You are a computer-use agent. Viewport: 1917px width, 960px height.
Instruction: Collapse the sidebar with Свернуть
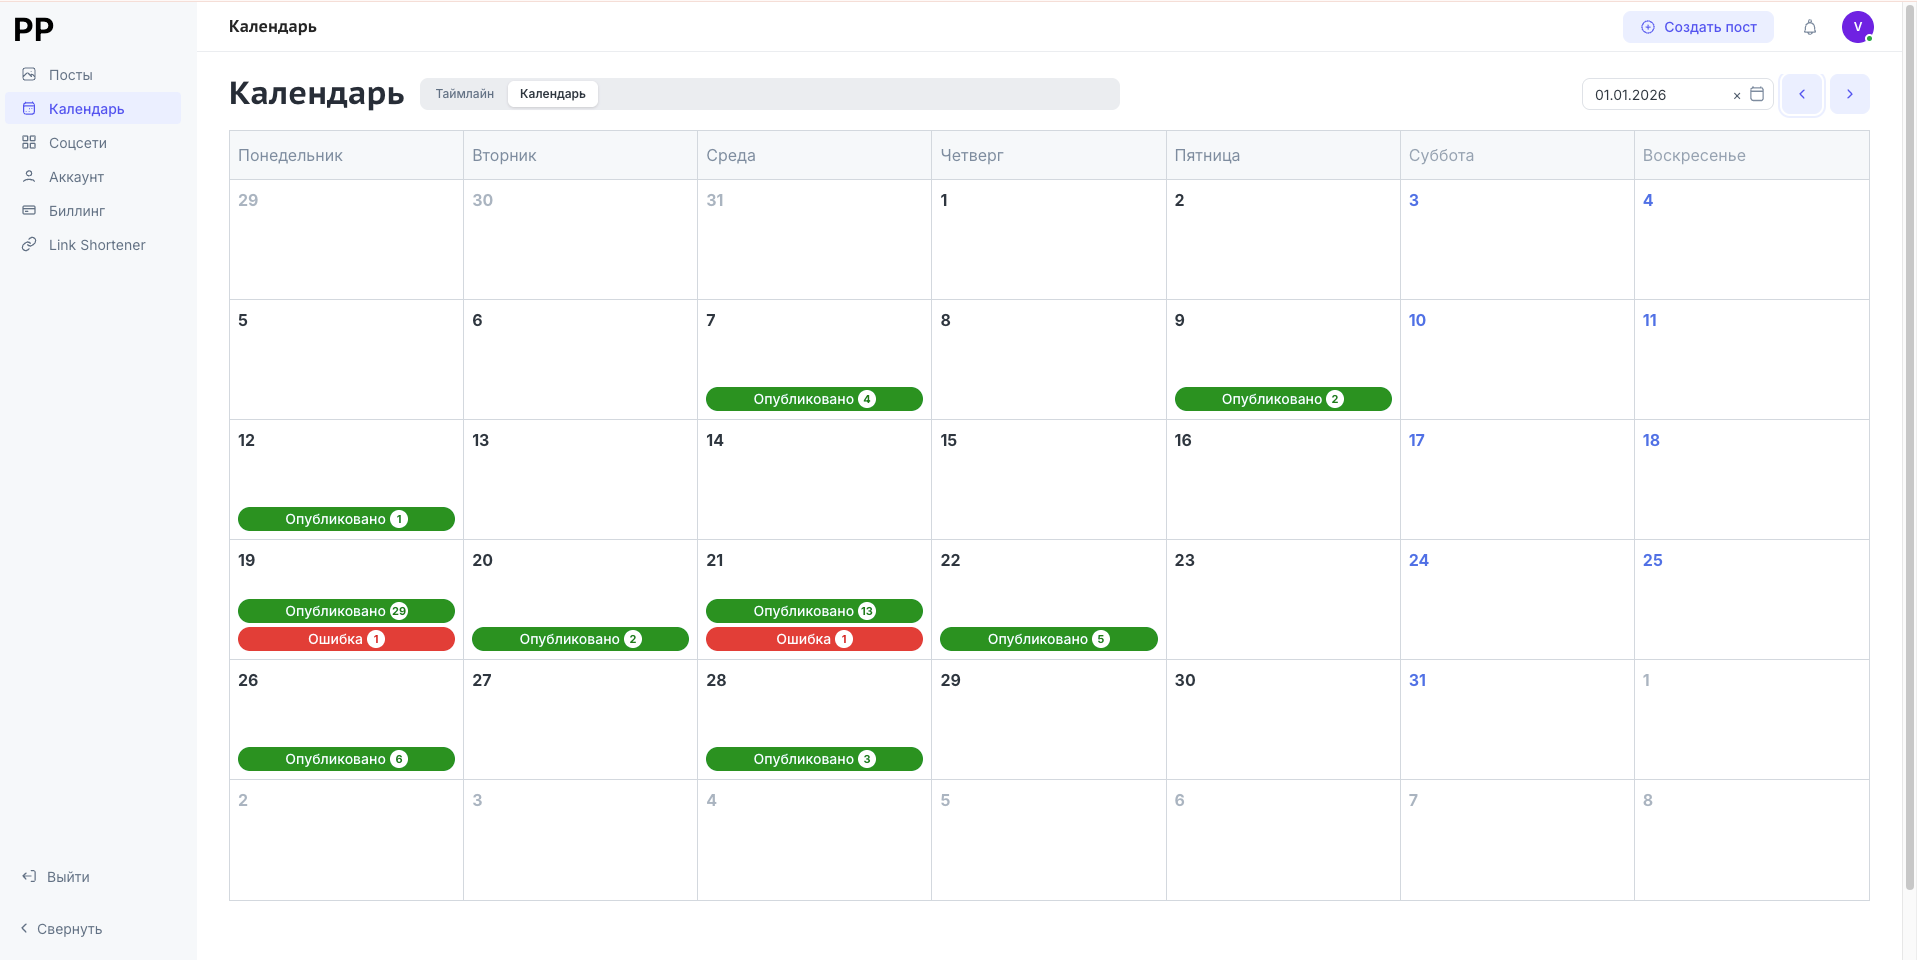pos(68,929)
